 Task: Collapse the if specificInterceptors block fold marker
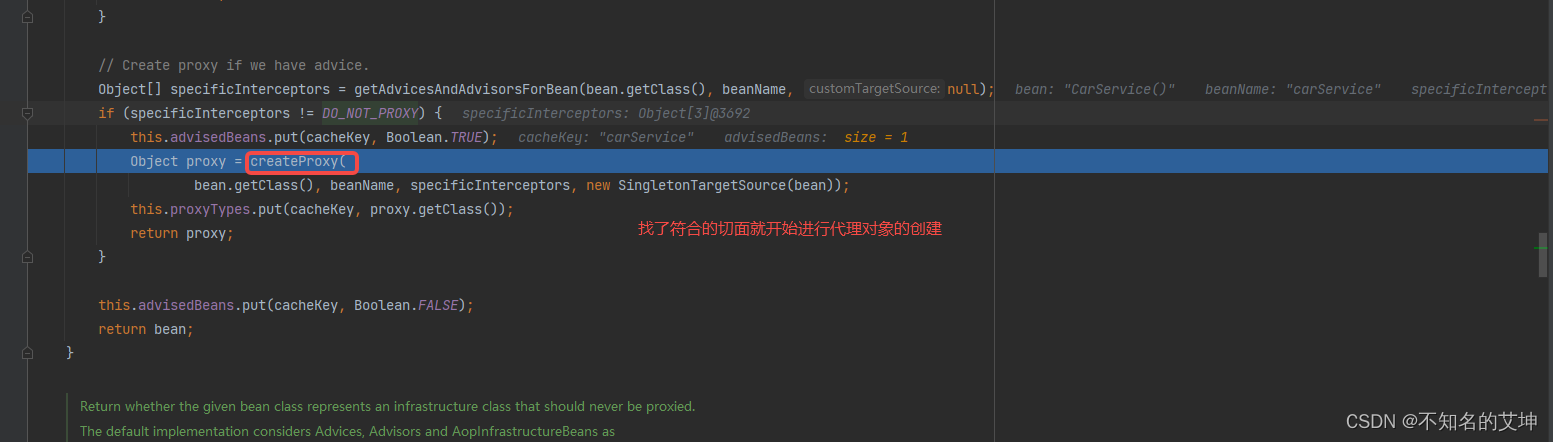coord(27,113)
